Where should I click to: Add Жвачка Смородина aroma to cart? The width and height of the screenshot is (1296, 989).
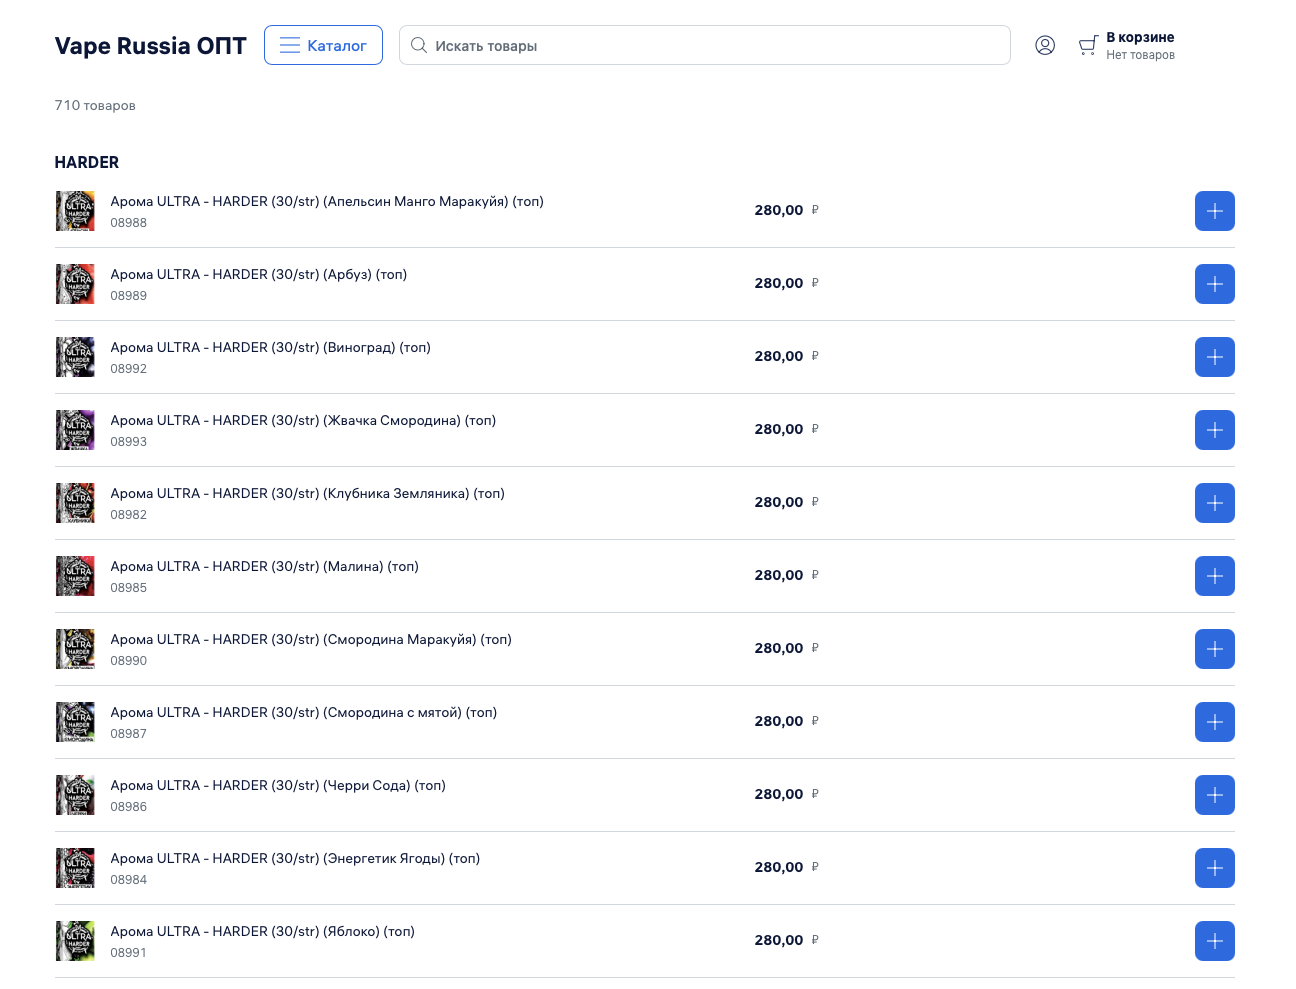pyautogui.click(x=1215, y=430)
